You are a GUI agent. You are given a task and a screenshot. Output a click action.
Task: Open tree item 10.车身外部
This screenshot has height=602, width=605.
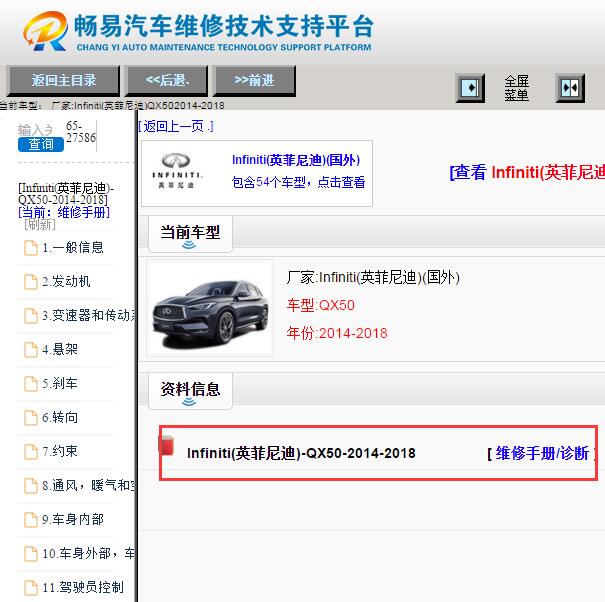pyautogui.click(x=89, y=553)
